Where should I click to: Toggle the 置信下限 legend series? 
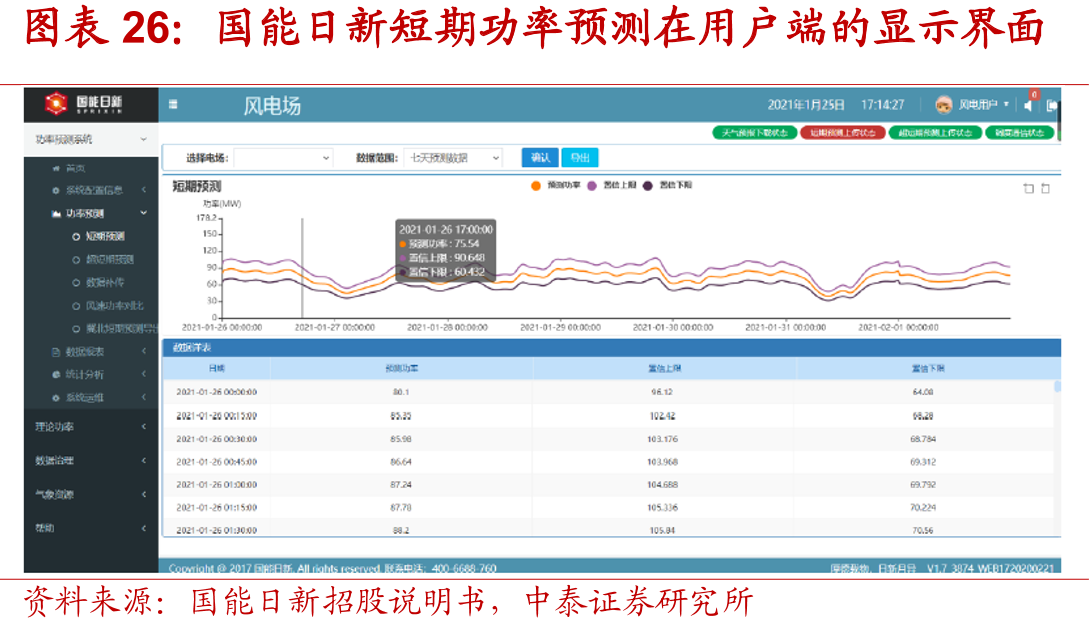tap(667, 186)
